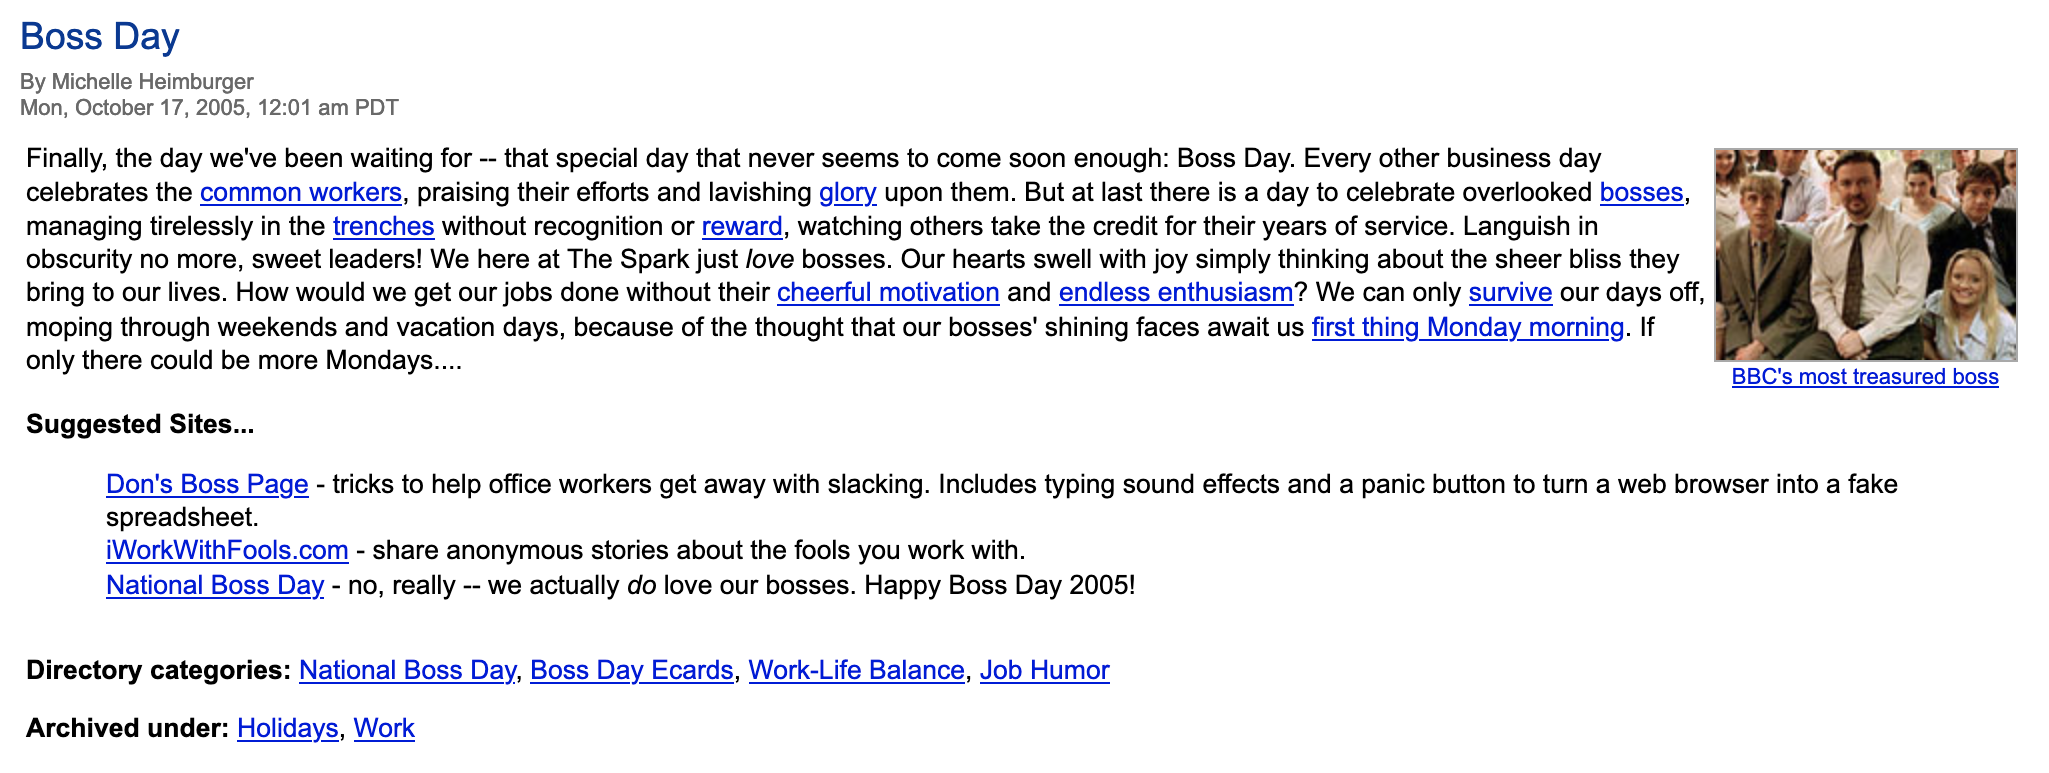Click National Boss Day under Suggested Sites
Image resolution: width=2049 pixels, height=773 pixels.
point(215,585)
